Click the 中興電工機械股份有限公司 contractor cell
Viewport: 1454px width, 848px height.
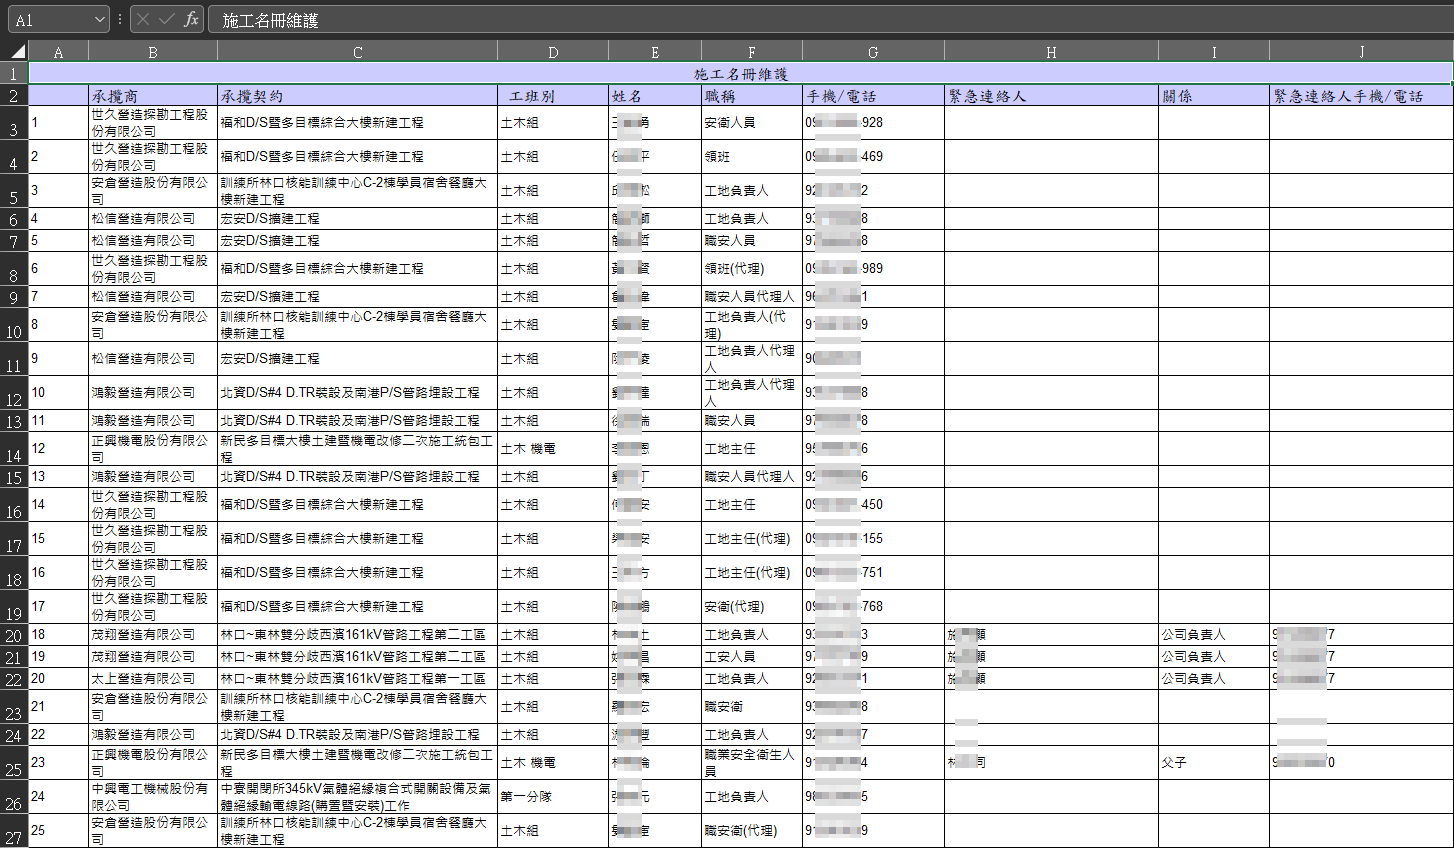[x=153, y=797]
